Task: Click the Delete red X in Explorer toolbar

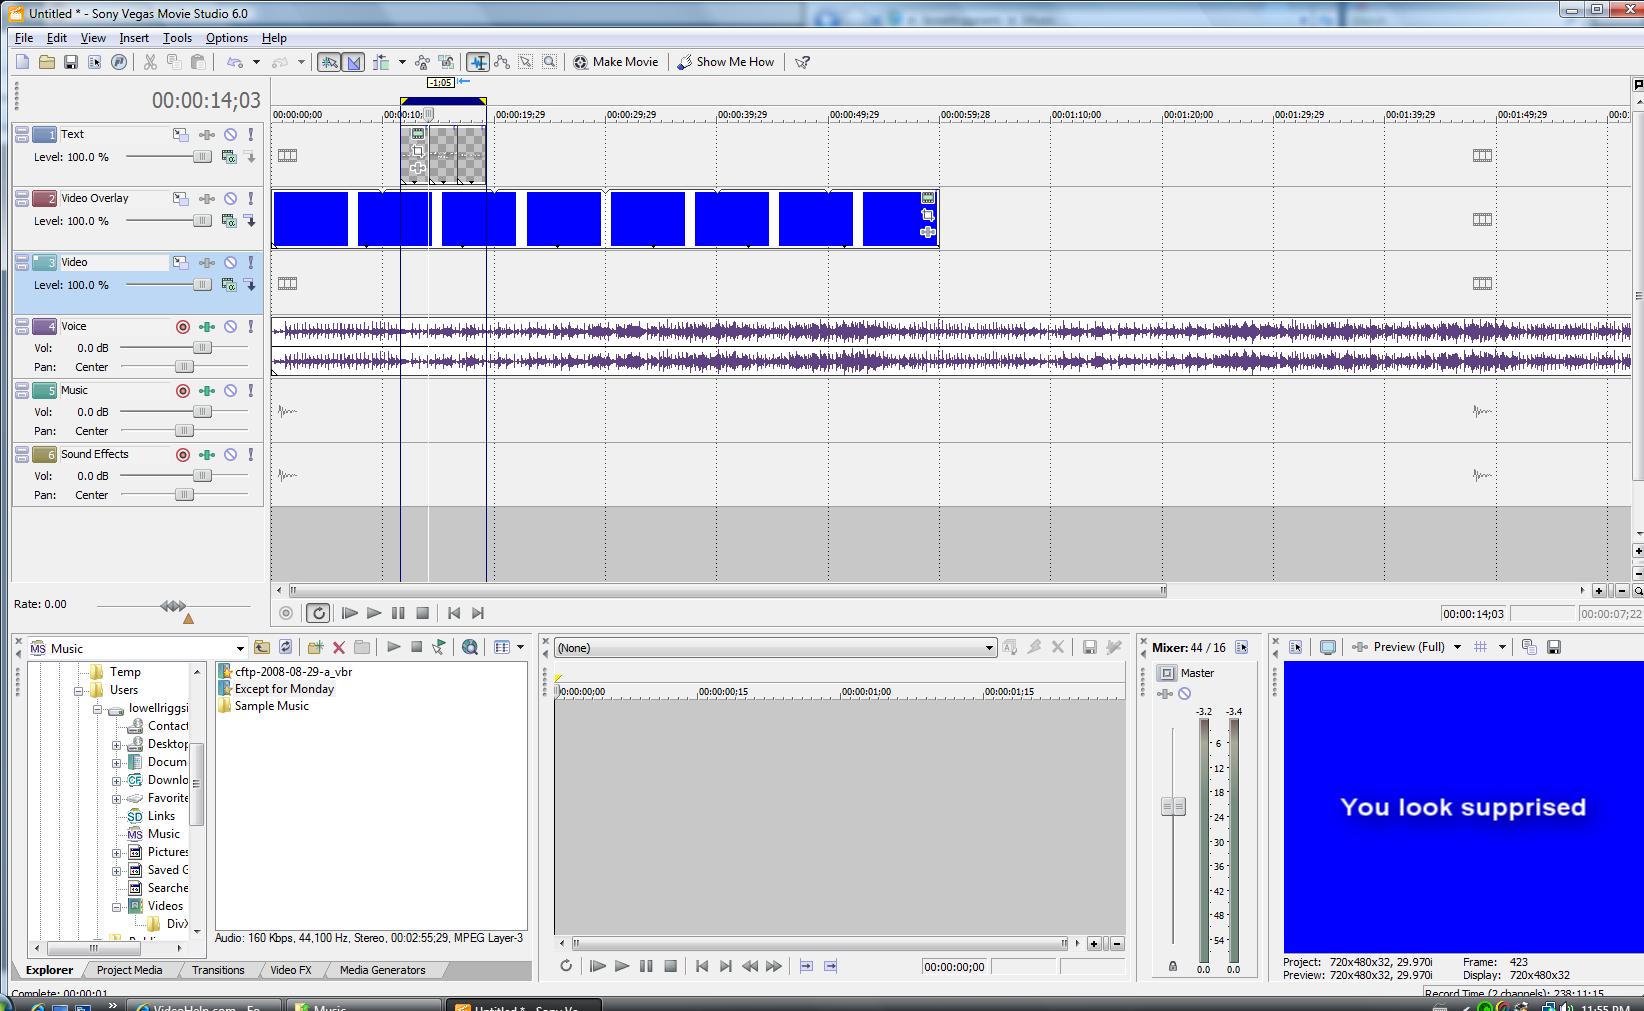Action: [338, 647]
